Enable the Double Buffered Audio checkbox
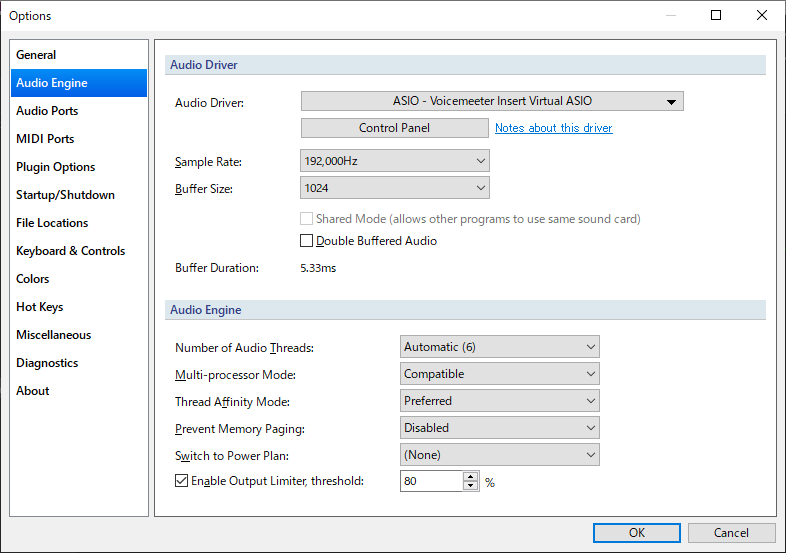This screenshot has height=553, width=786. point(308,241)
